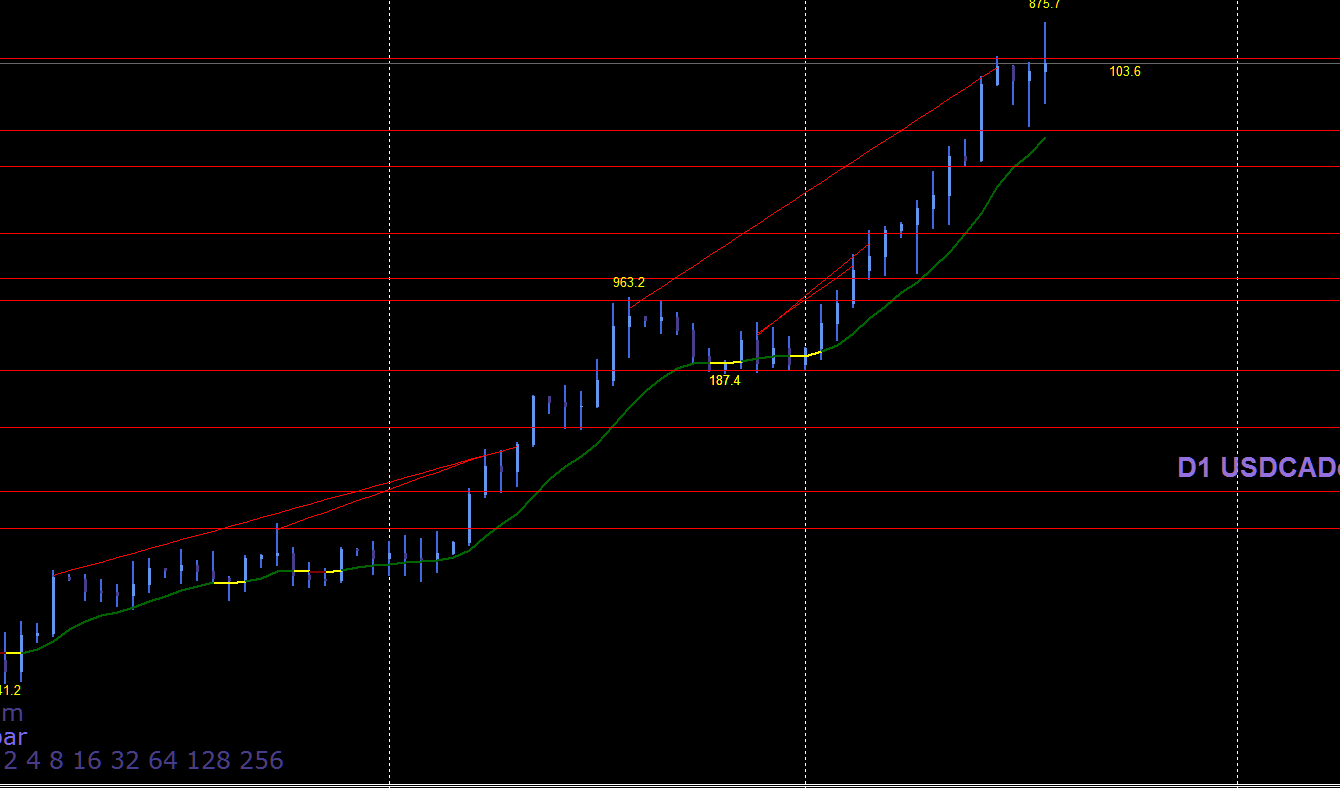Set the scale to 128 bars
The width and height of the screenshot is (1340, 788).
209,761
